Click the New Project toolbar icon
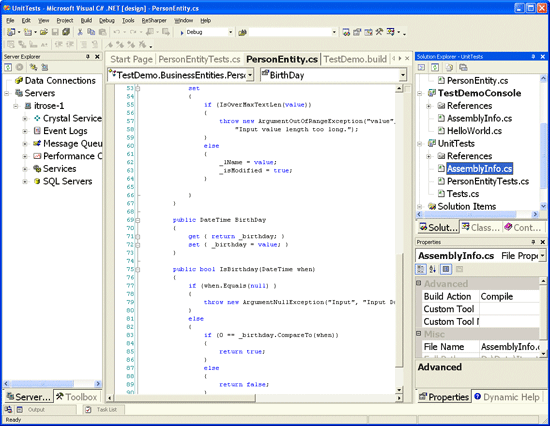This screenshot has width=550, height=426. click(11, 32)
